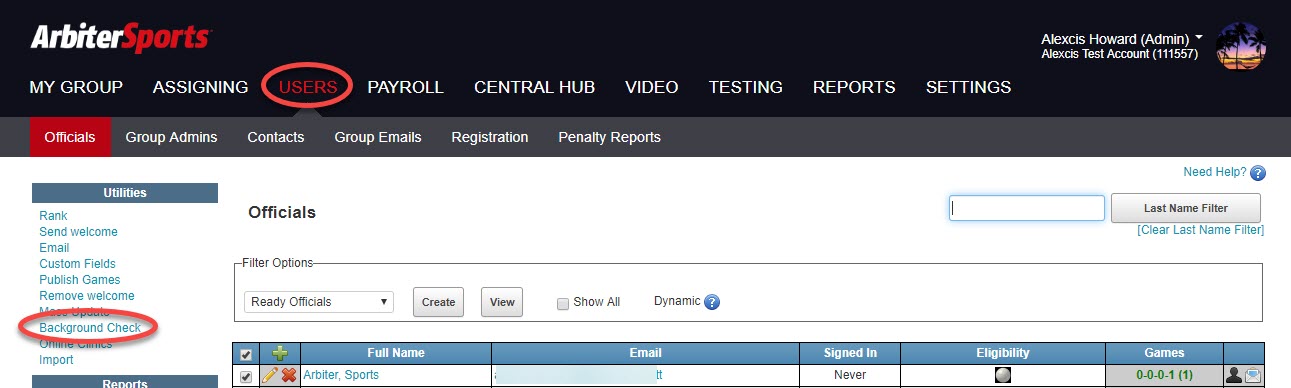Switch to the Group Admins tab
This screenshot has height=388, width=1291.
point(171,137)
